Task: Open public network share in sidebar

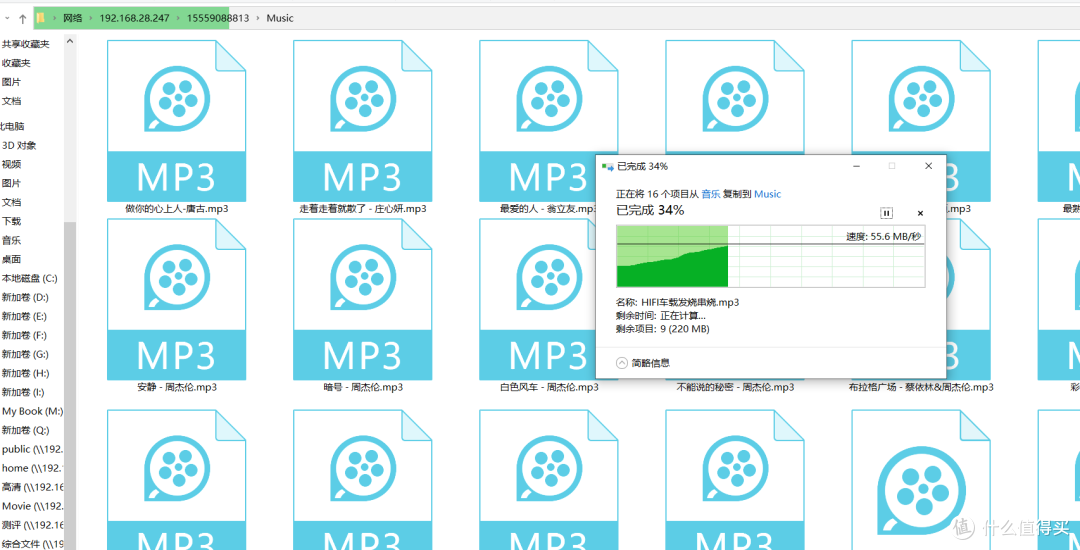Action: [x=32, y=449]
